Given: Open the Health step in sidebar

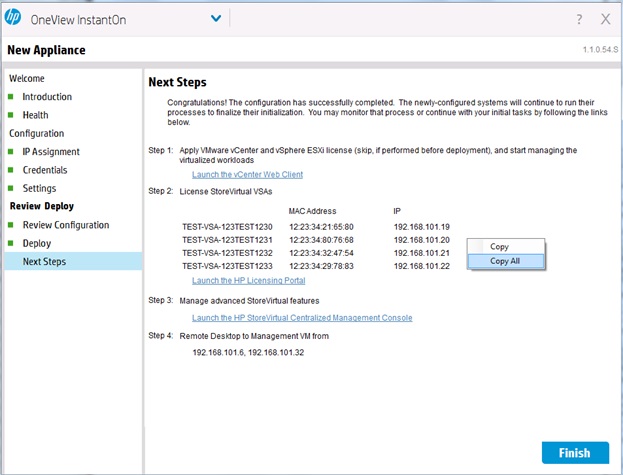Looking at the screenshot, I should [35, 115].
